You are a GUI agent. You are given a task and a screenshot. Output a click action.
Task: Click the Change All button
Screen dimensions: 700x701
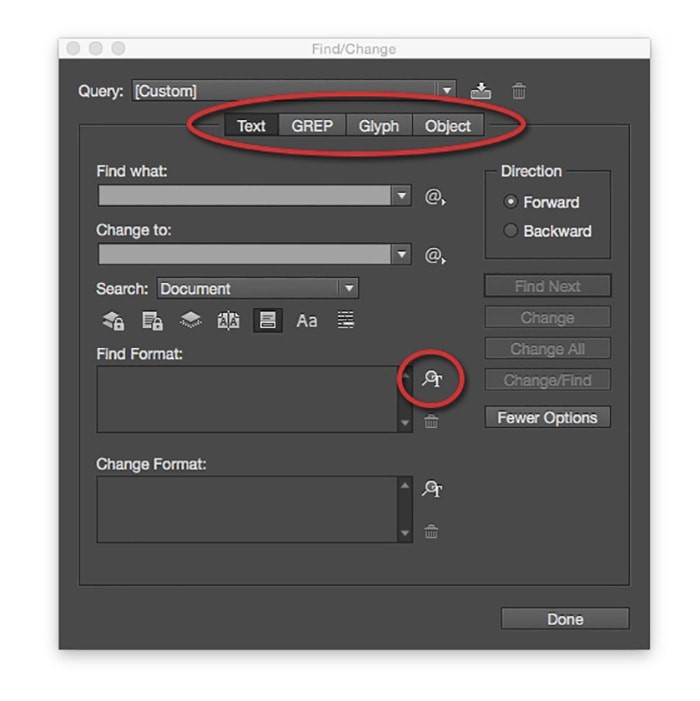coord(548,349)
